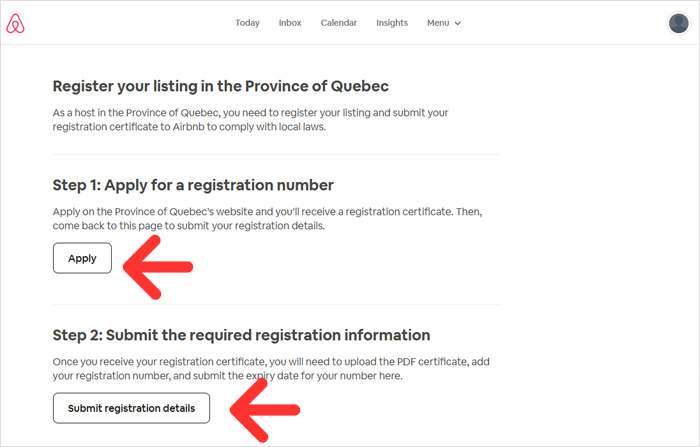Open the Menu dropdown in navigation
The image size is (700, 447).
[x=444, y=23]
